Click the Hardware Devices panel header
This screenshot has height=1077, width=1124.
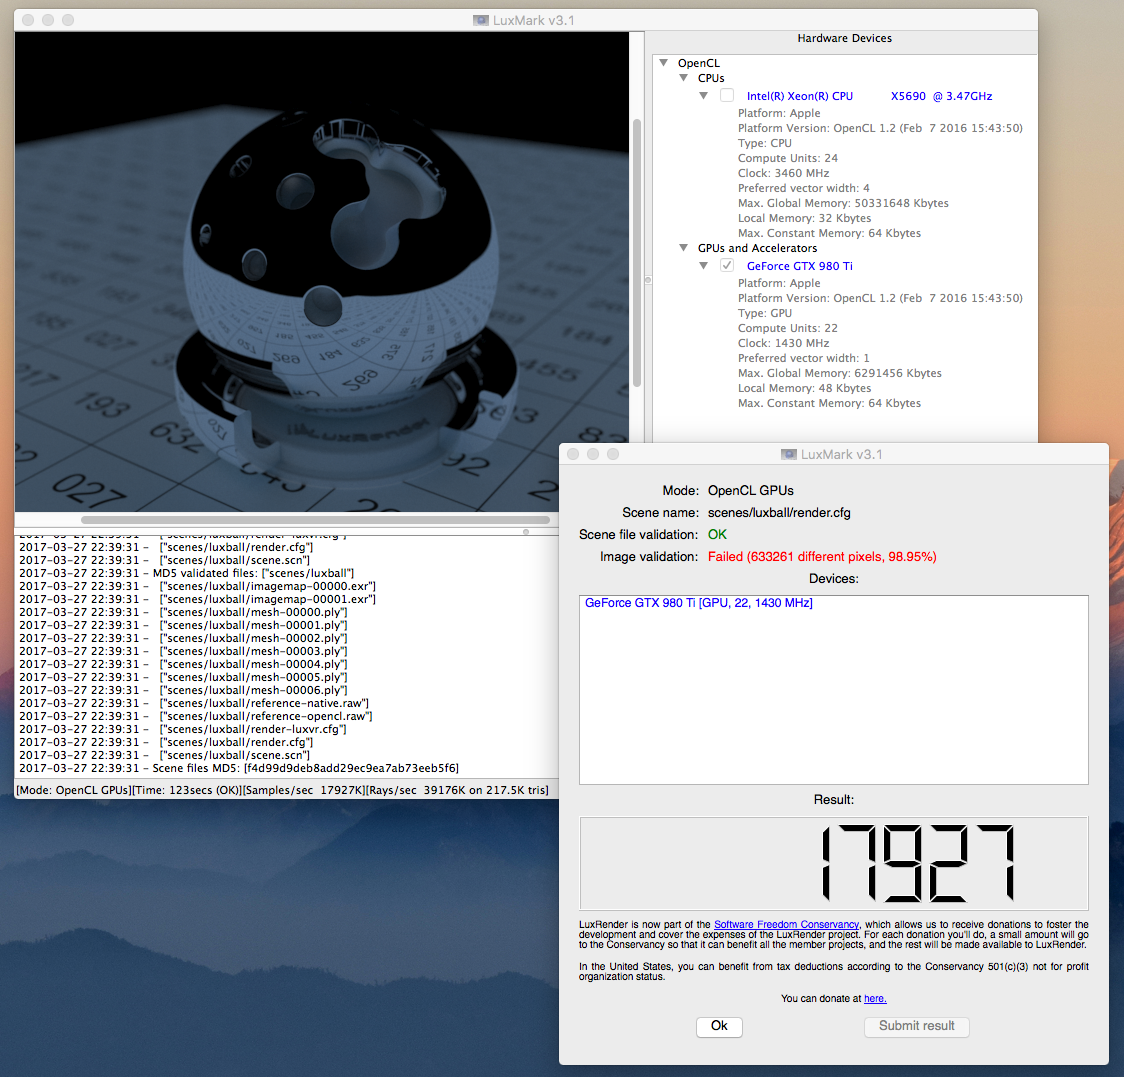[x=844, y=39]
